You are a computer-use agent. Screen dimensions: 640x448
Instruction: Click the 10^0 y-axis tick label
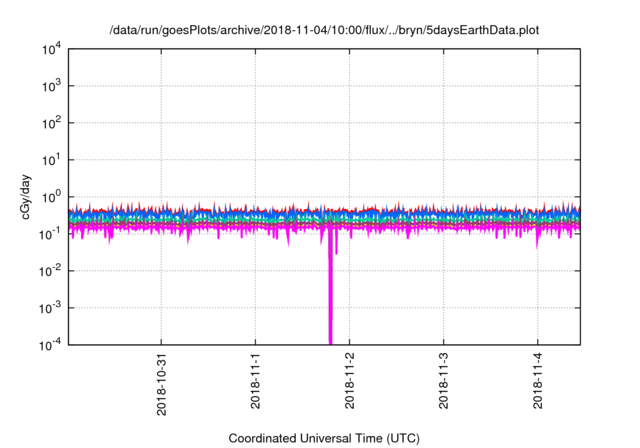(x=51, y=197)
